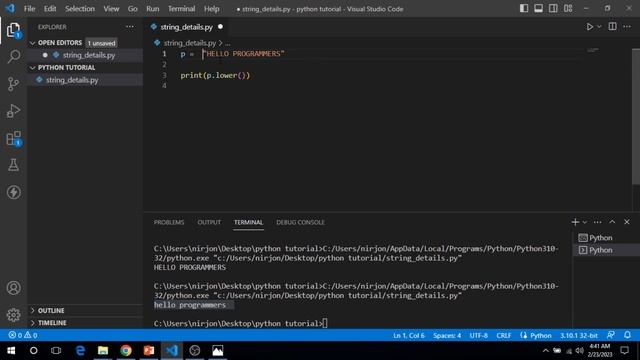The height and width of the screenshot is (360, 640).
Task: Open the File menu
Action: tap(29, 9)
